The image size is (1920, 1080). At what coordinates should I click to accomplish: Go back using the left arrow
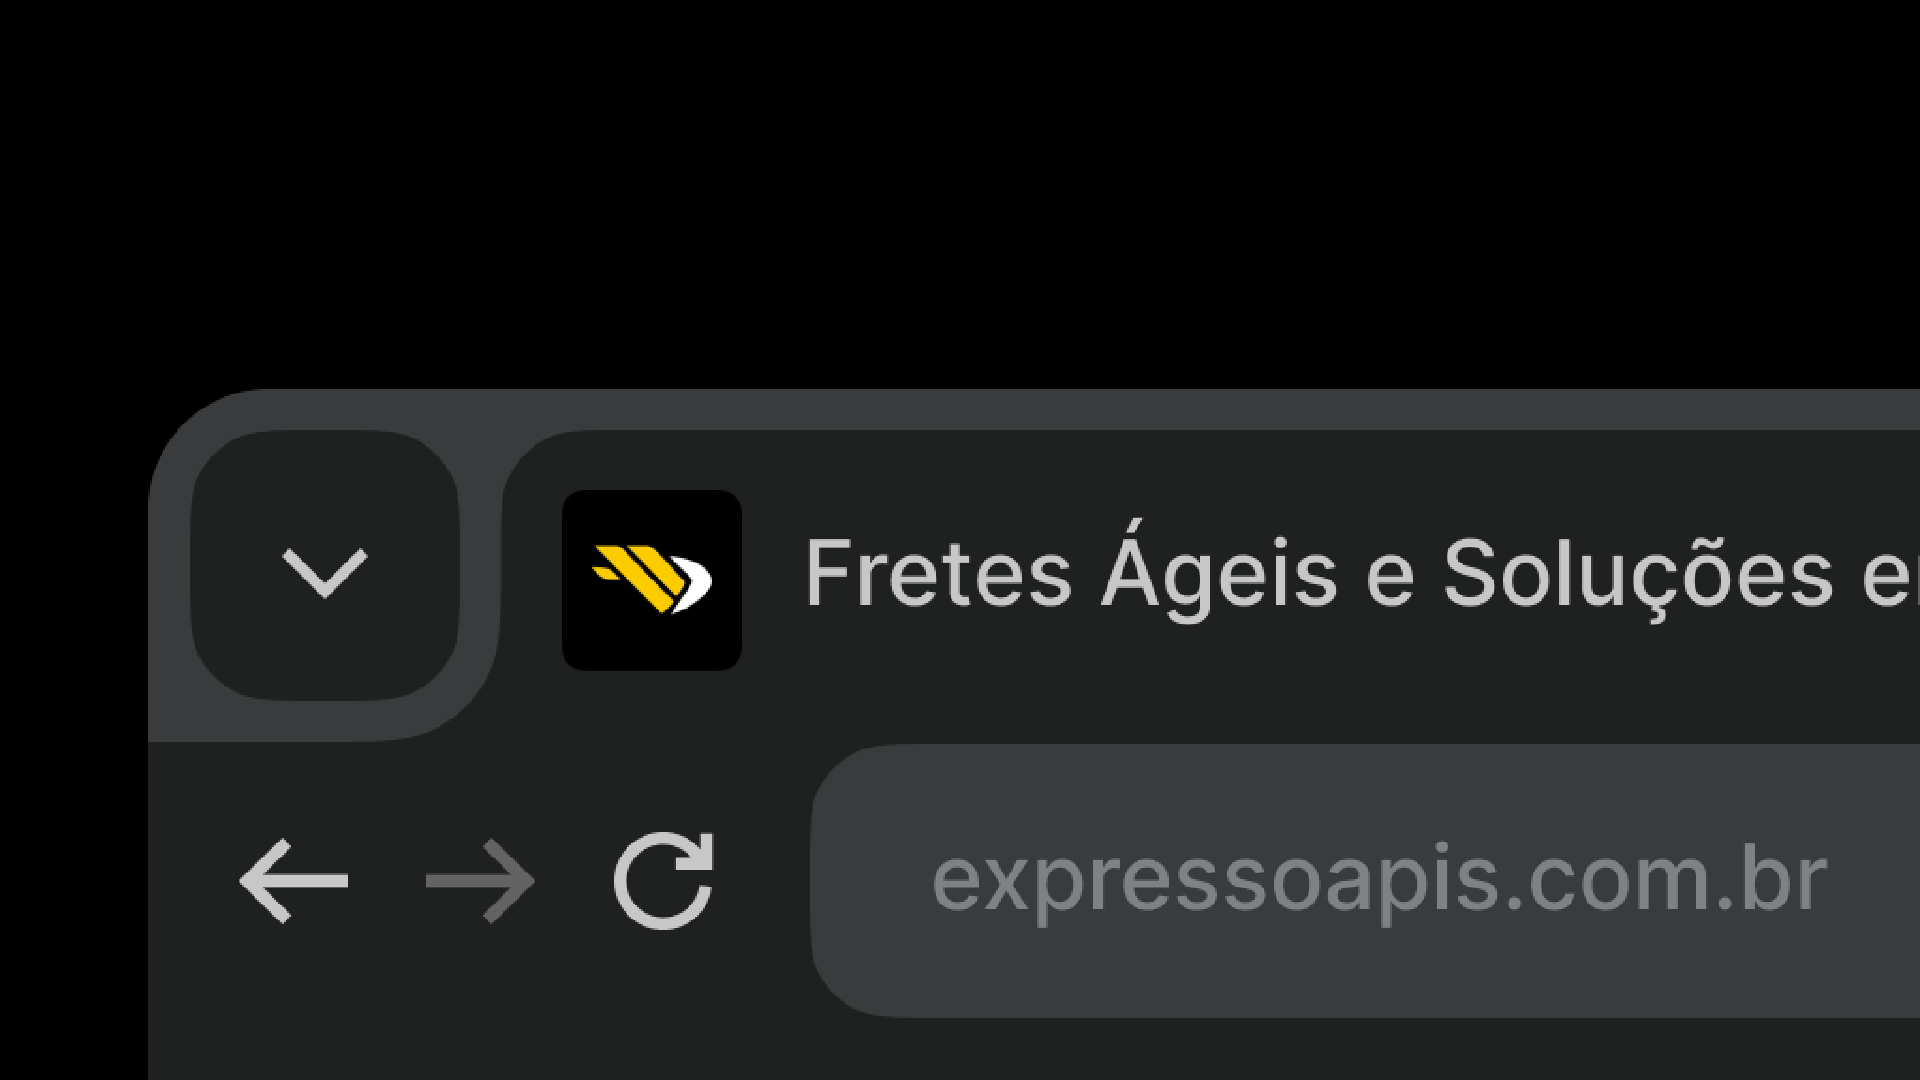294,881
